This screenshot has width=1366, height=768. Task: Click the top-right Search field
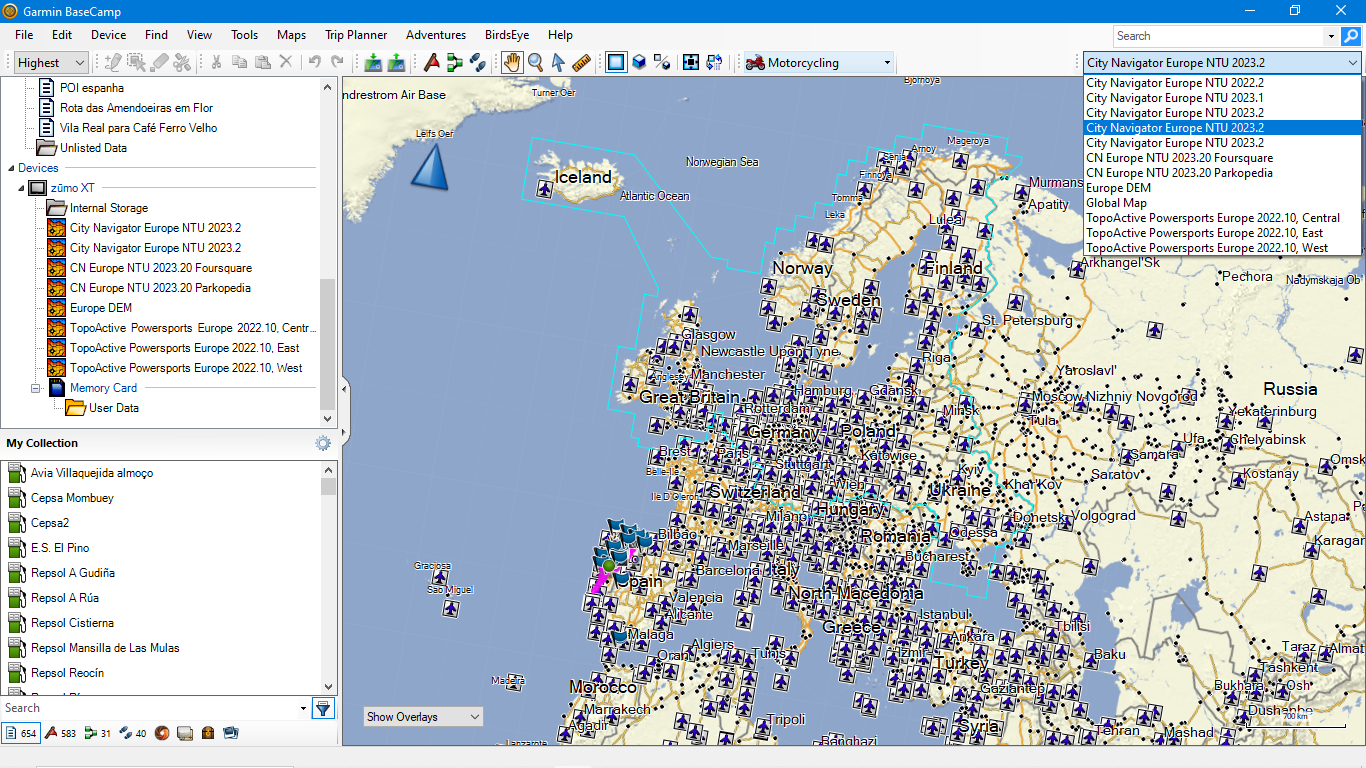[x=1219, y=36]
